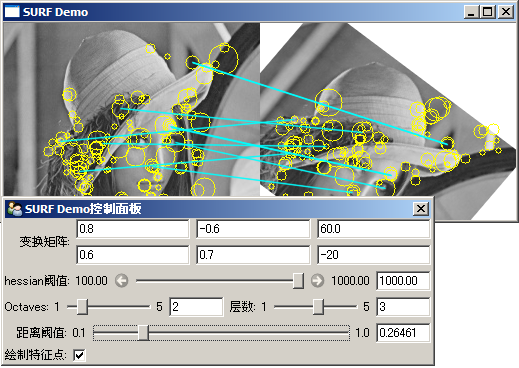Click the matrix field containing -0.6
This screenshot has height=368, width=519.
[253, 229]
